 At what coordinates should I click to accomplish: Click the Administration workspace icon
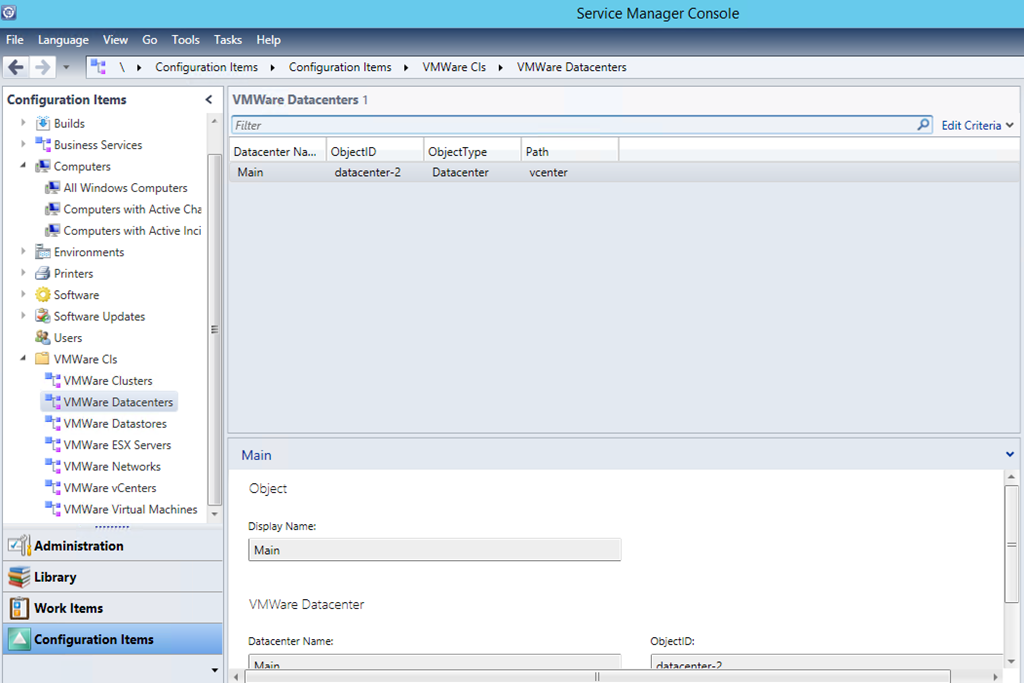(18, 546)
